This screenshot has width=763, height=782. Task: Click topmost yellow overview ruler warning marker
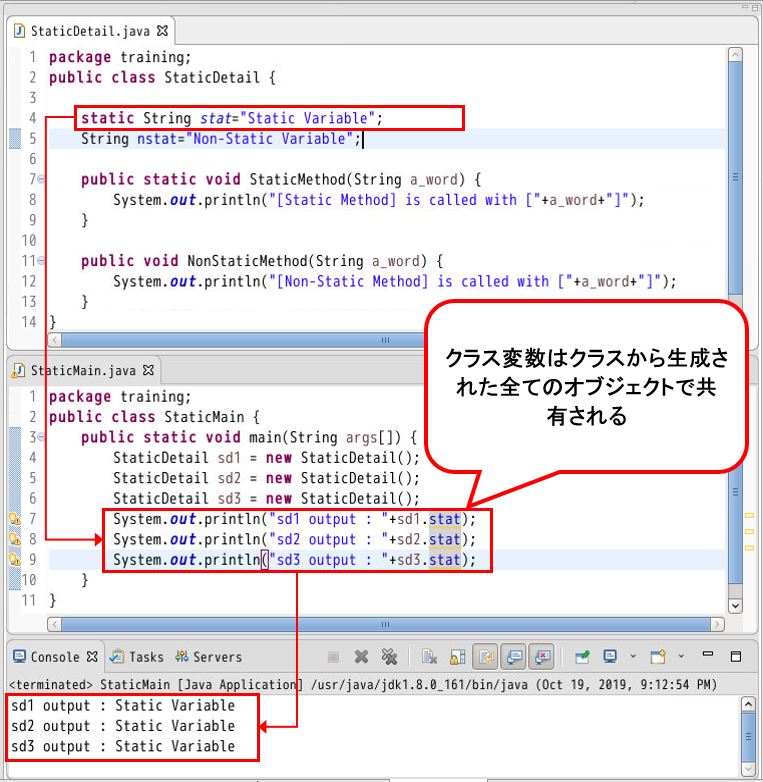[750, 515]
